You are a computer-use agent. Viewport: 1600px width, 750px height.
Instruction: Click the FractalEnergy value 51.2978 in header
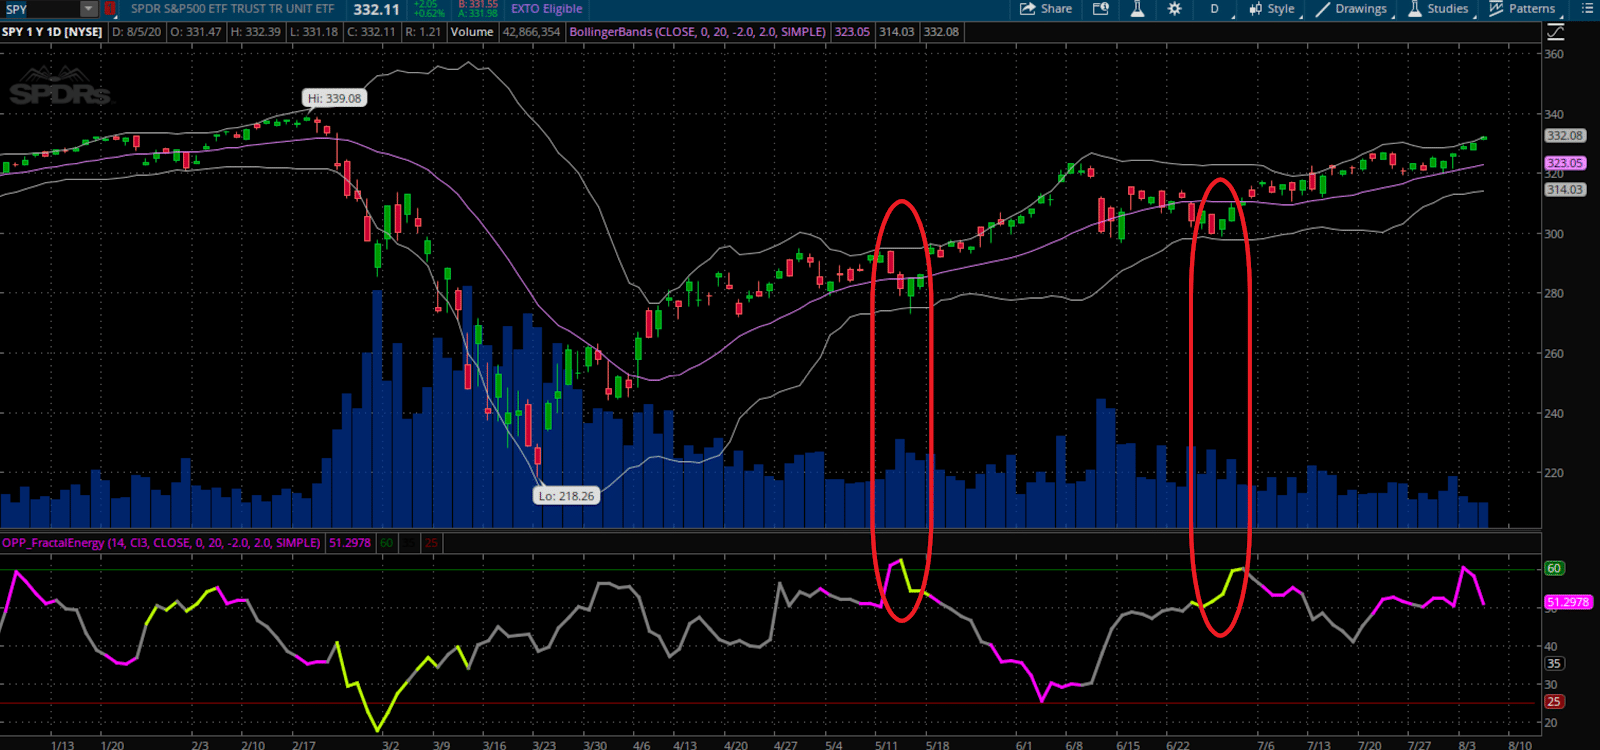(350, 543)
